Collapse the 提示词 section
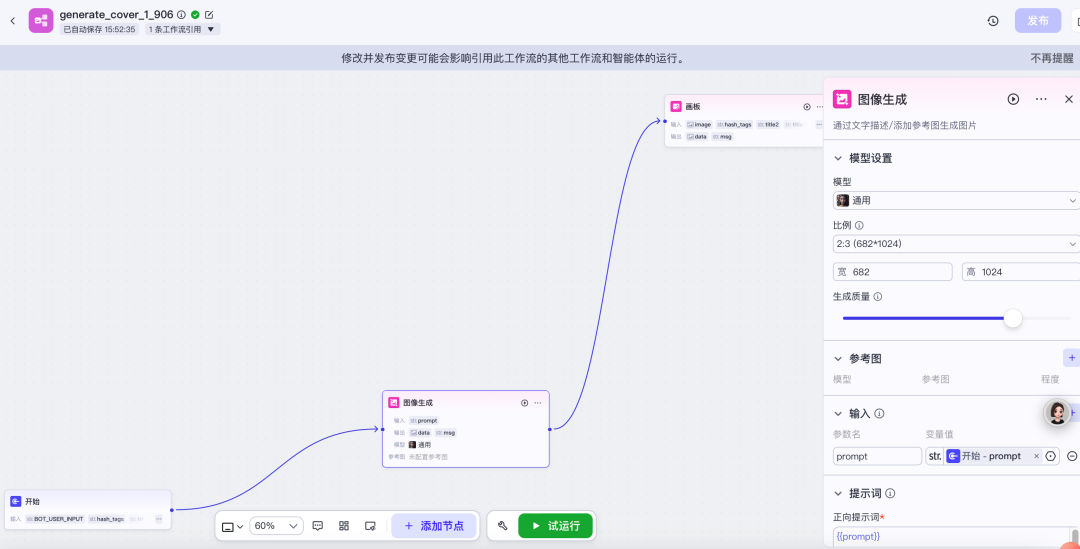The height and width of the screenshot is (549, 1080). (838, 493)
